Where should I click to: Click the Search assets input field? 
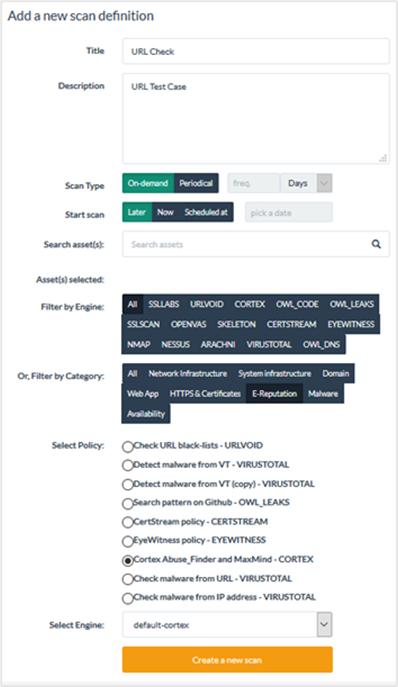coord(256,244)
